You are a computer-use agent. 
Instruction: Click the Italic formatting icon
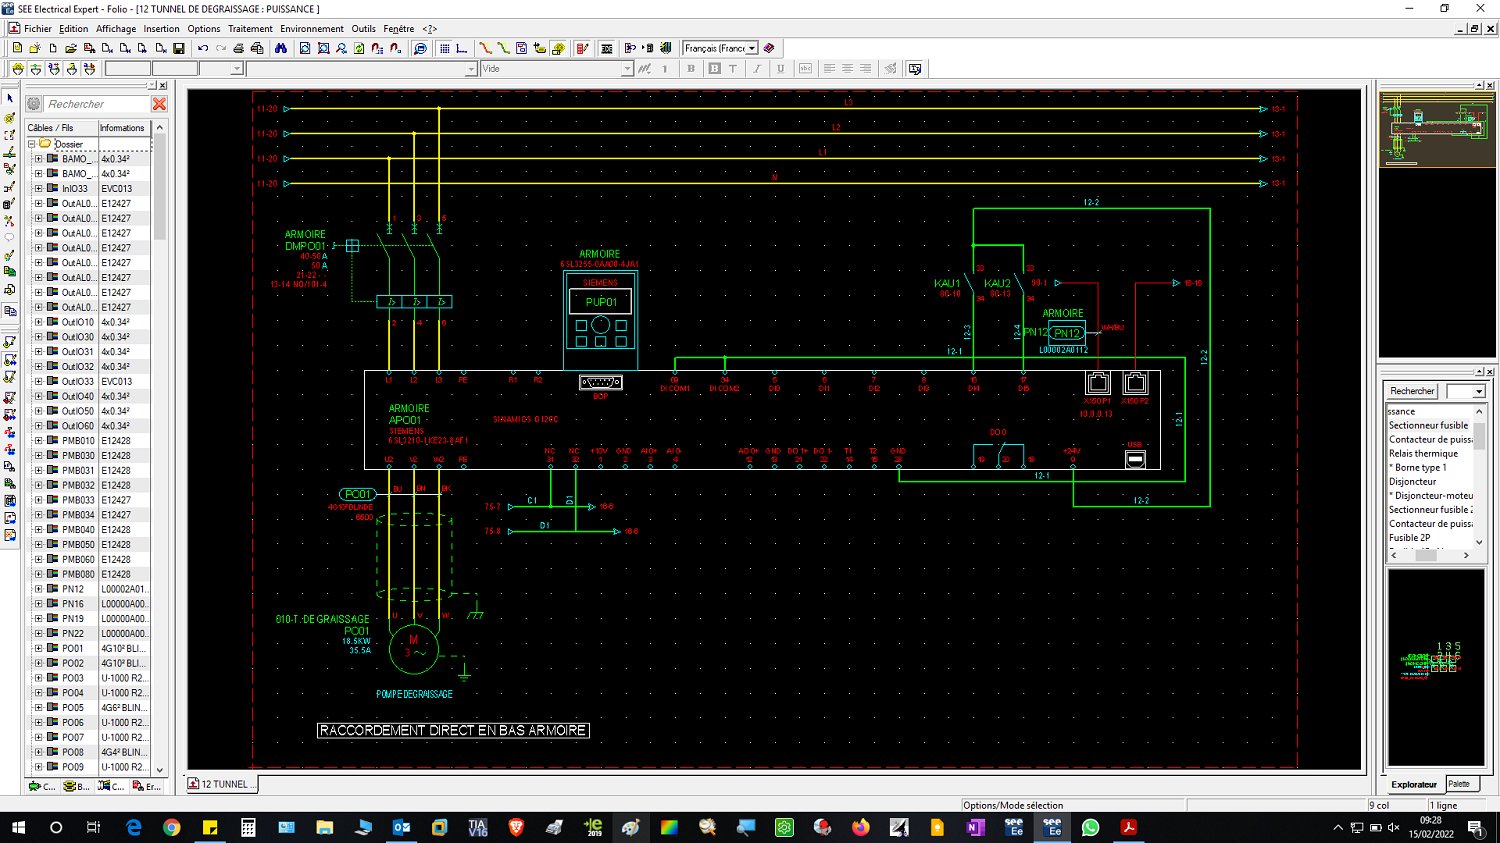pos(757,69)
